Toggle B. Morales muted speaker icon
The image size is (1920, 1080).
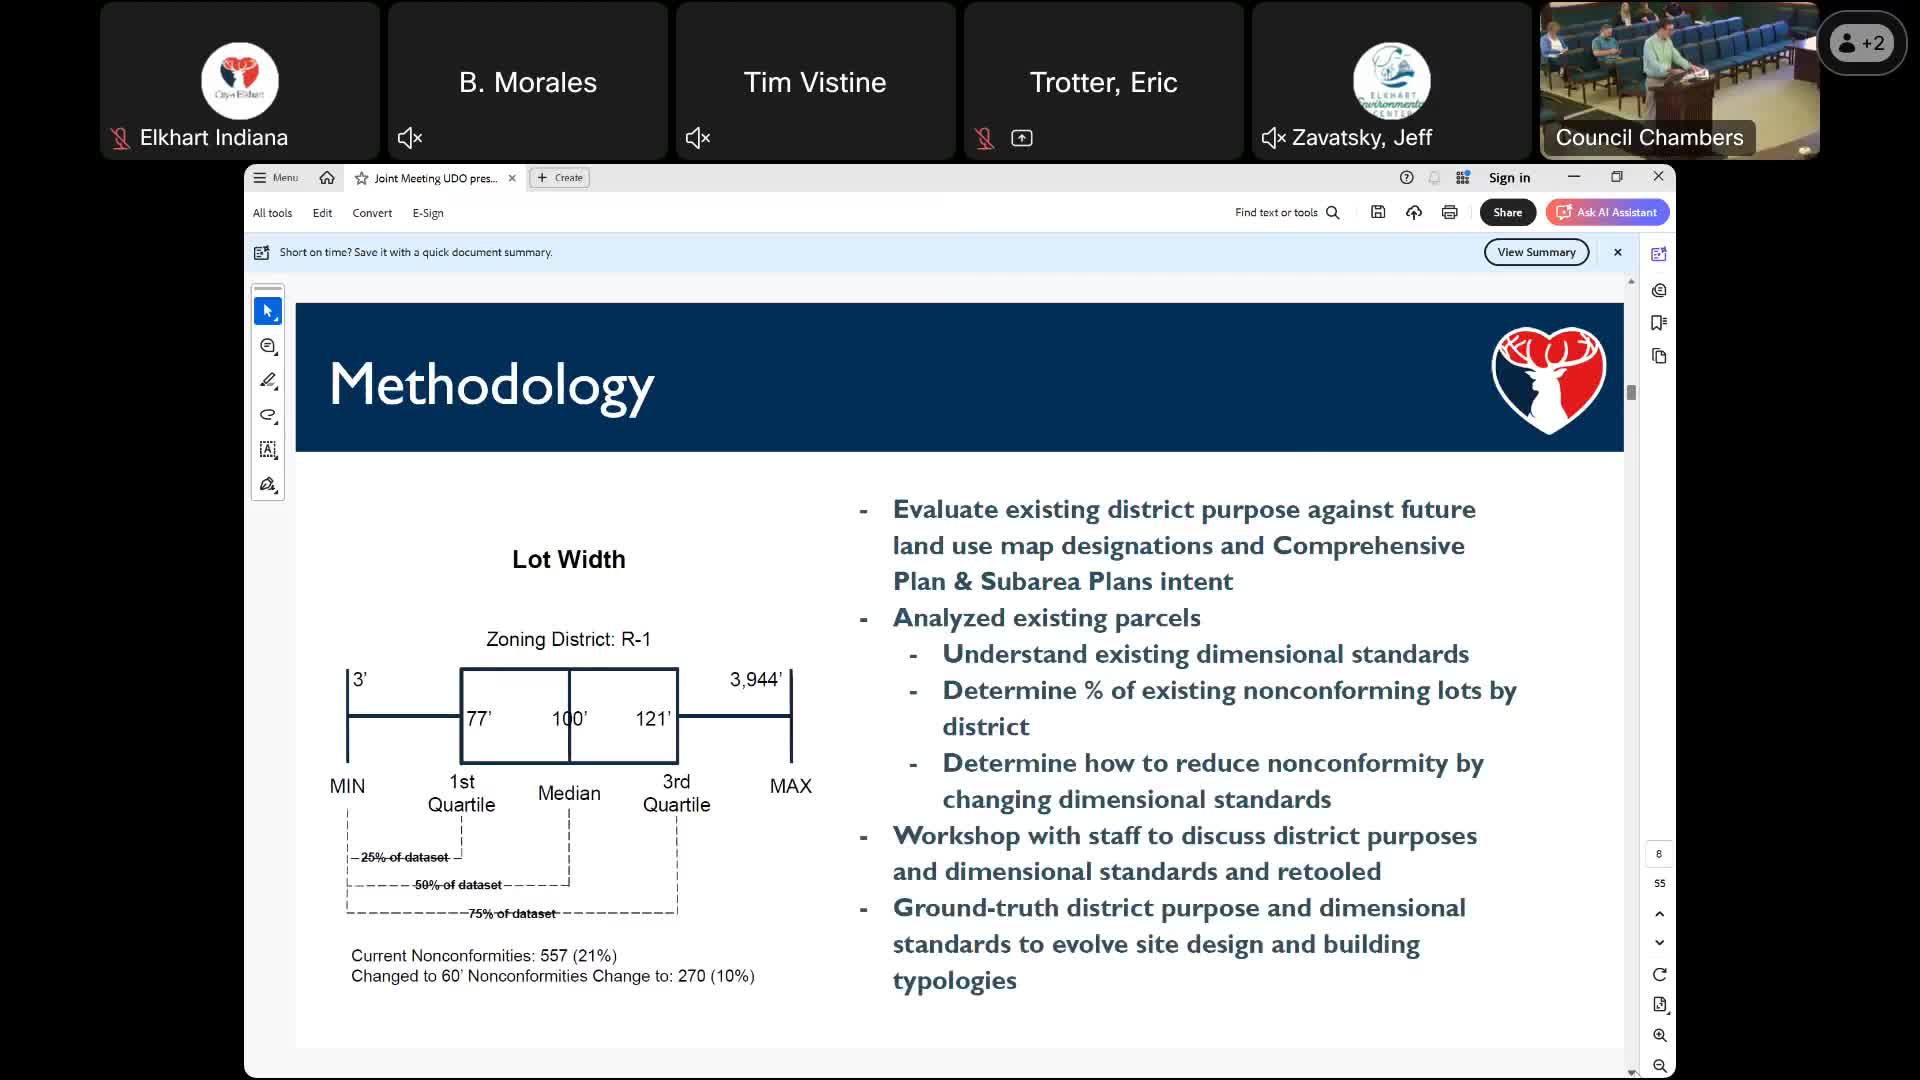[410, 138]
